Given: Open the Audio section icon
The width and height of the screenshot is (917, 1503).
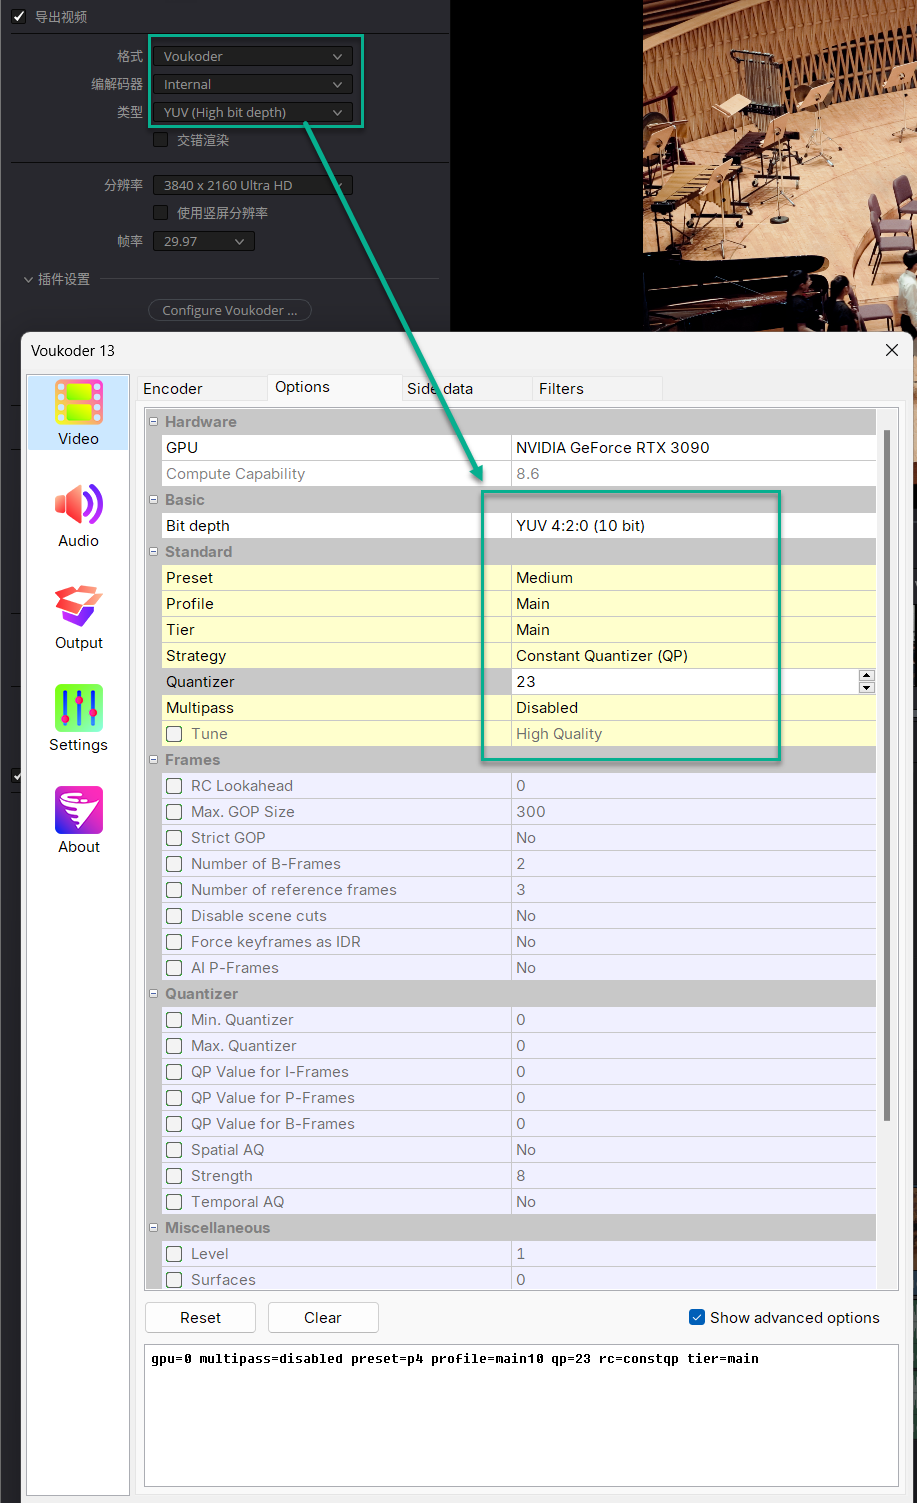Looking at the screenshot, I should [x=78, y=514].
